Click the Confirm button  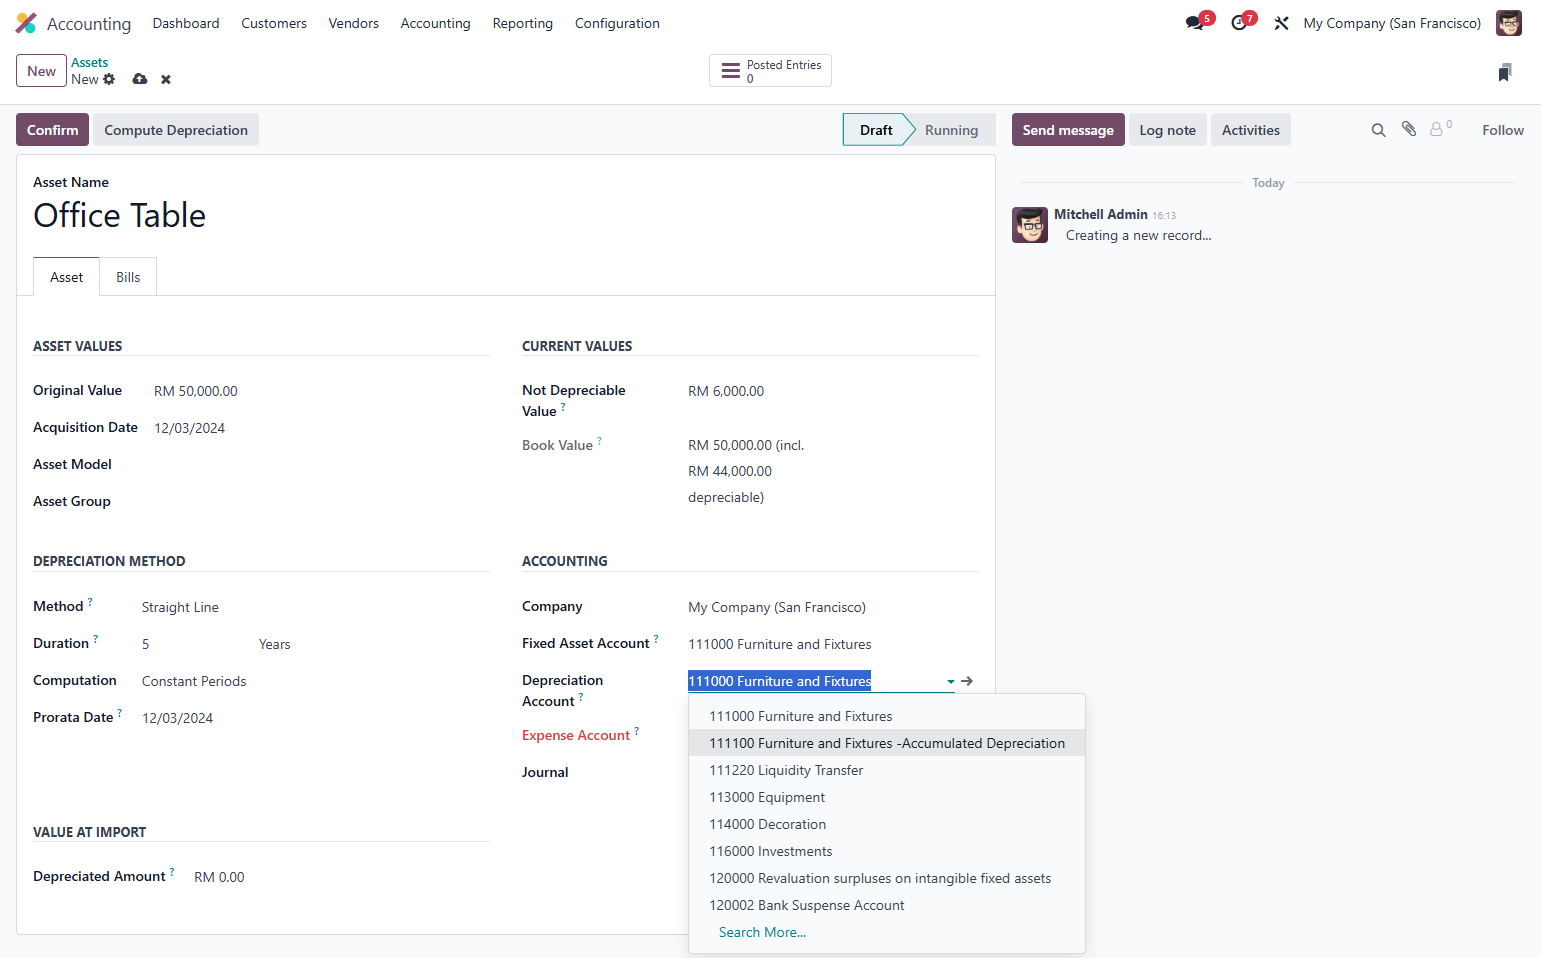coord(52,130)
